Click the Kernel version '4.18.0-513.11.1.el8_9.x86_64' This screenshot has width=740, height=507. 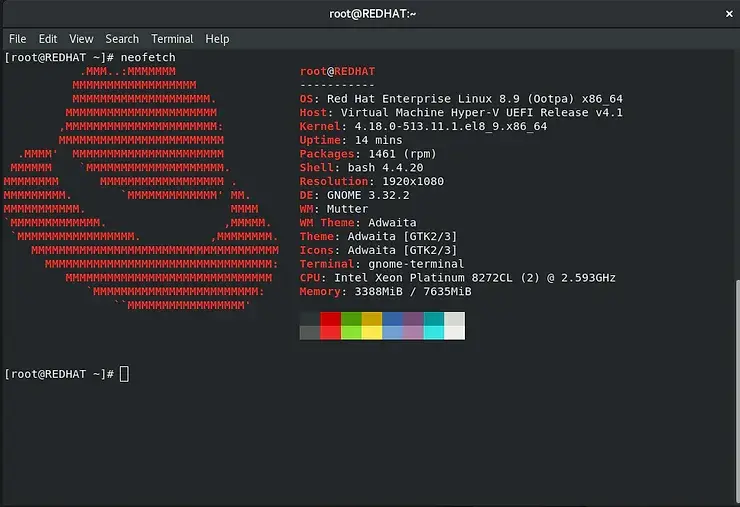point(451,126)
